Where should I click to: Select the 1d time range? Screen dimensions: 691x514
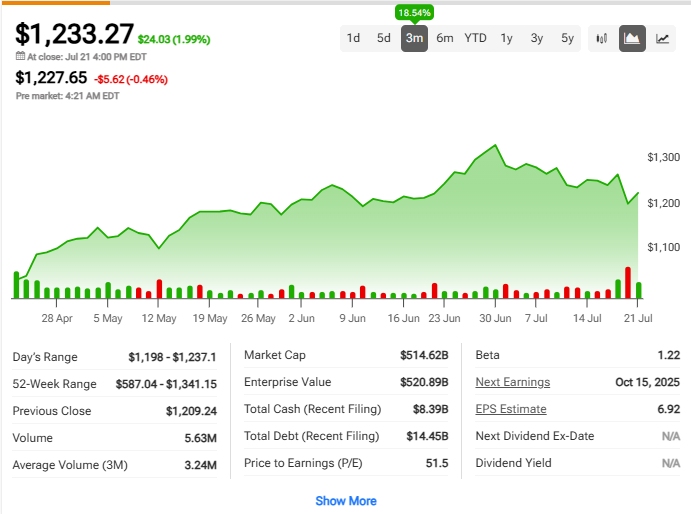point(353,38)
